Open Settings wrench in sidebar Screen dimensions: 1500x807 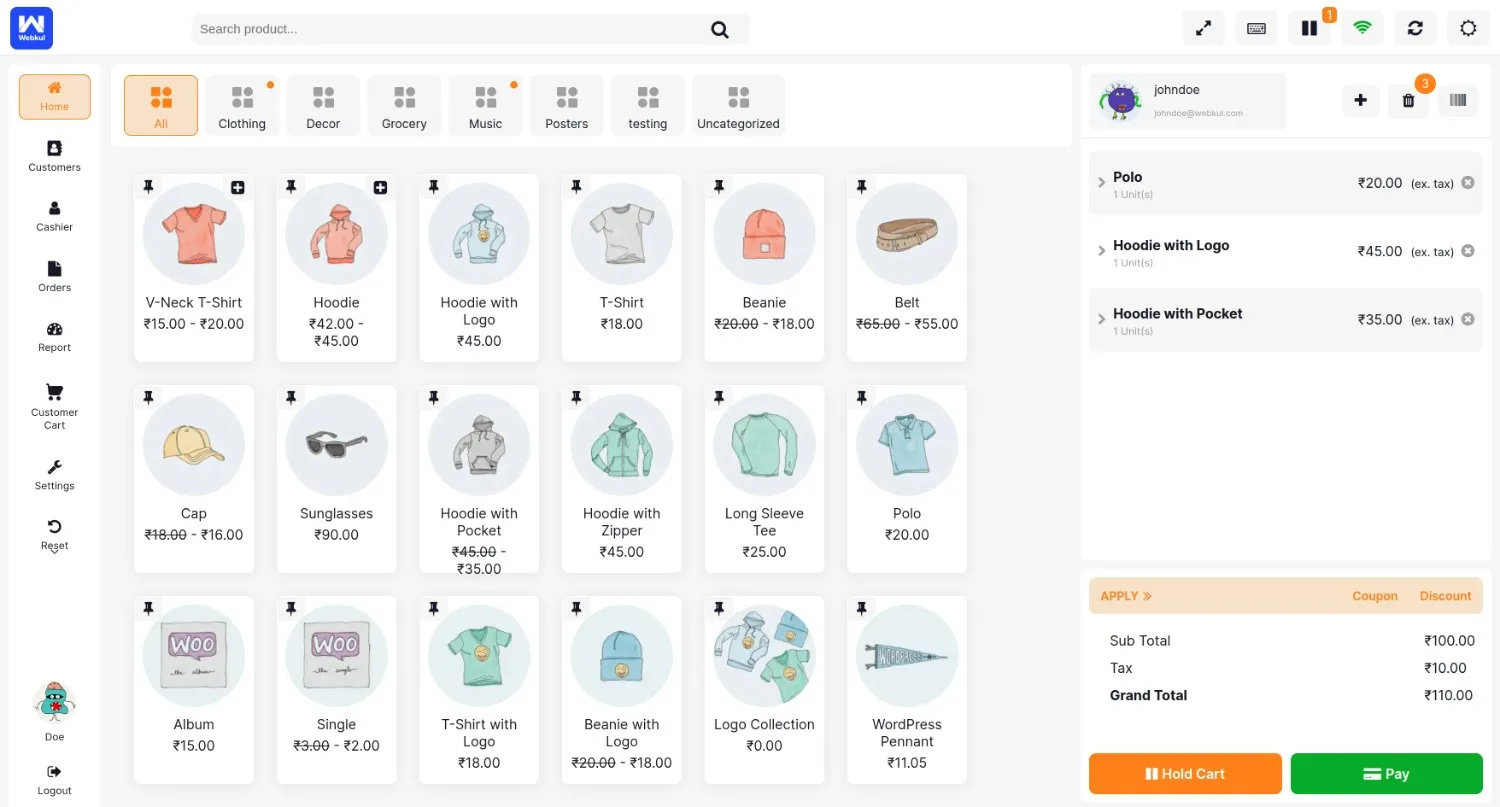coord(55,475)
